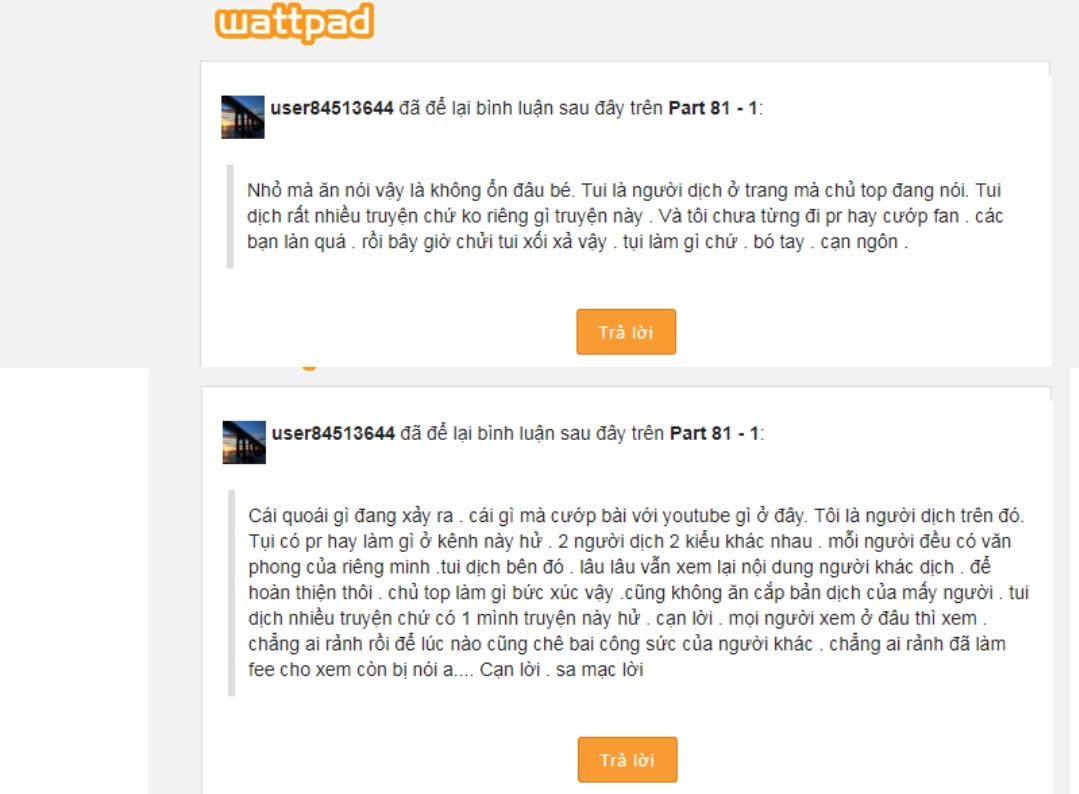The width and height of the screenshot is (1079, 794).
Task: Click the grey quote bar beside "Nhỏ mà ăn nói"
Action: pyautogui.click(x=230, y=216)
